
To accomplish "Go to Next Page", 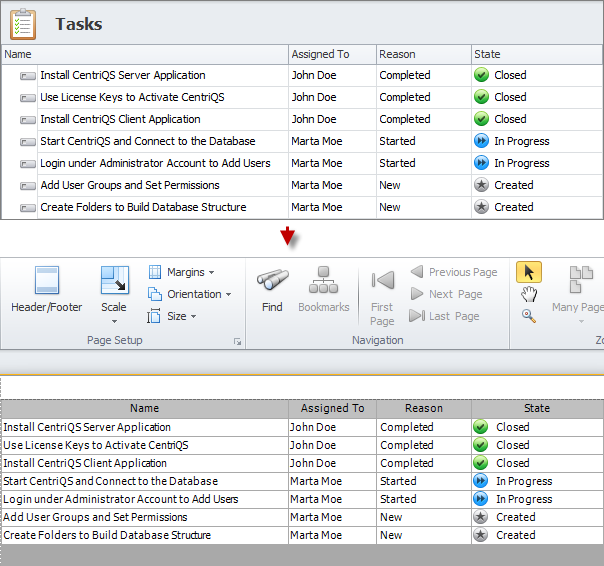I will coord(446,294).
